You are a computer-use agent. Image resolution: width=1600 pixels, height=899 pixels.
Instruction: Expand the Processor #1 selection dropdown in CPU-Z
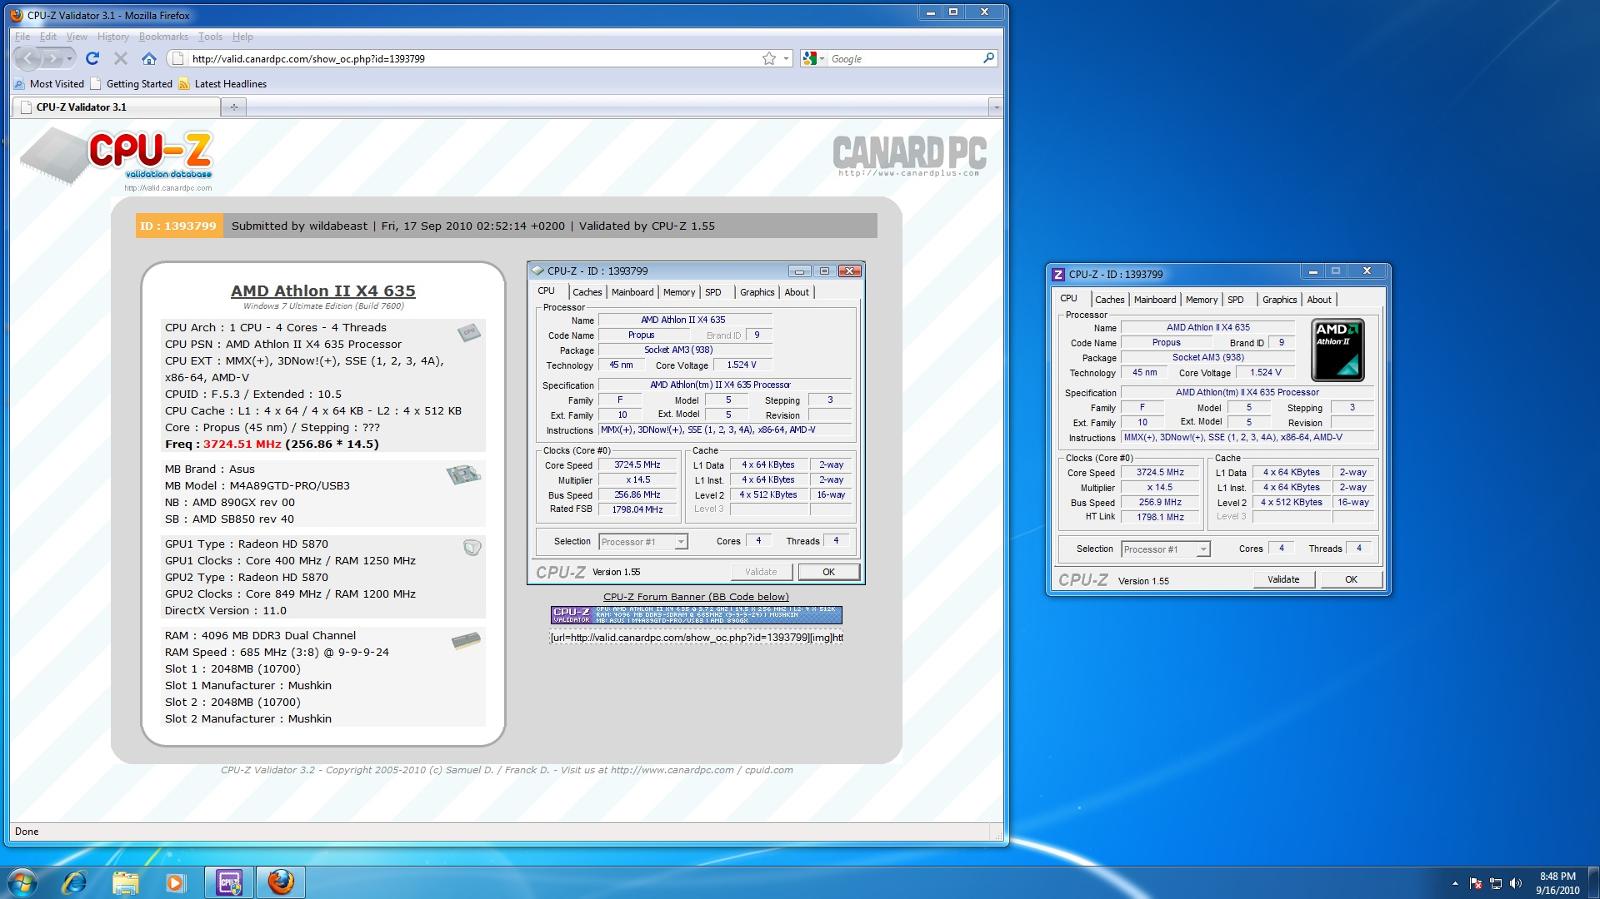(1203, 549)
